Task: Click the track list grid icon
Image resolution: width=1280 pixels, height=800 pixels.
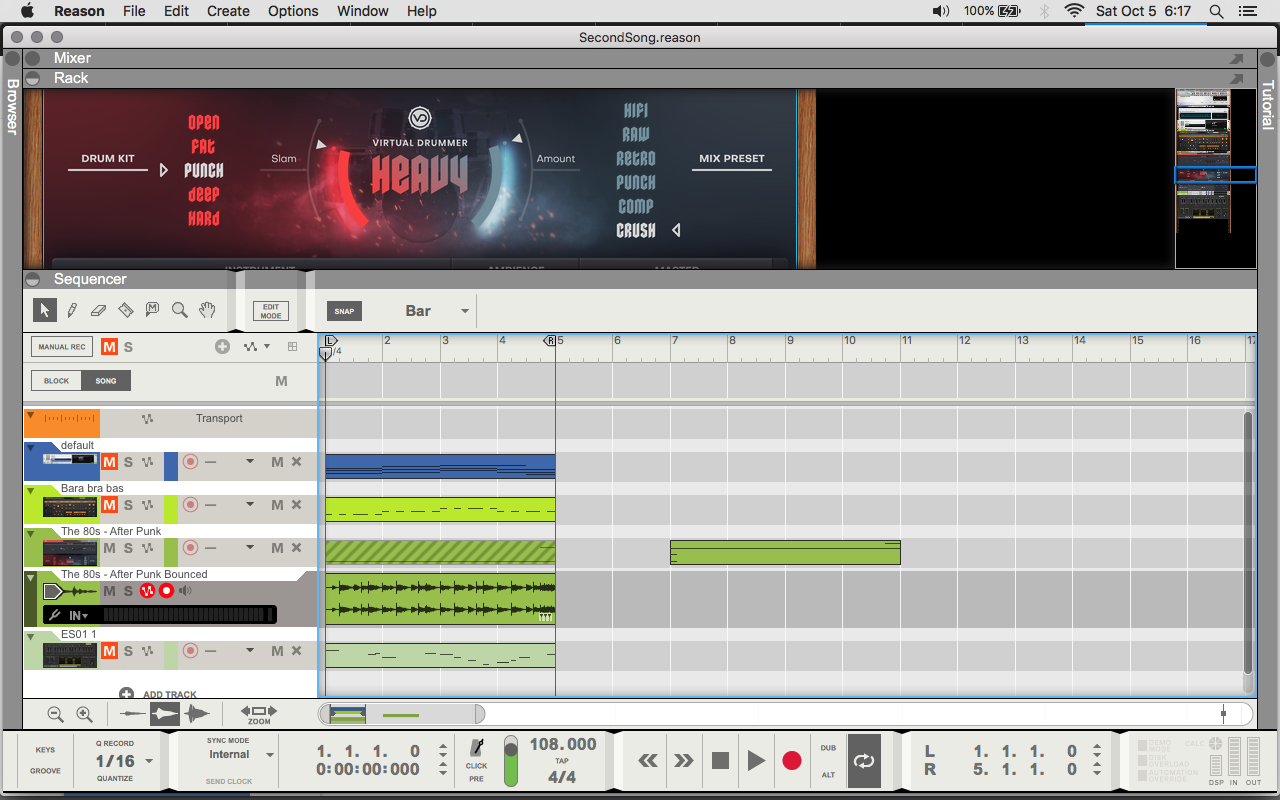Action: coord(292,347)
